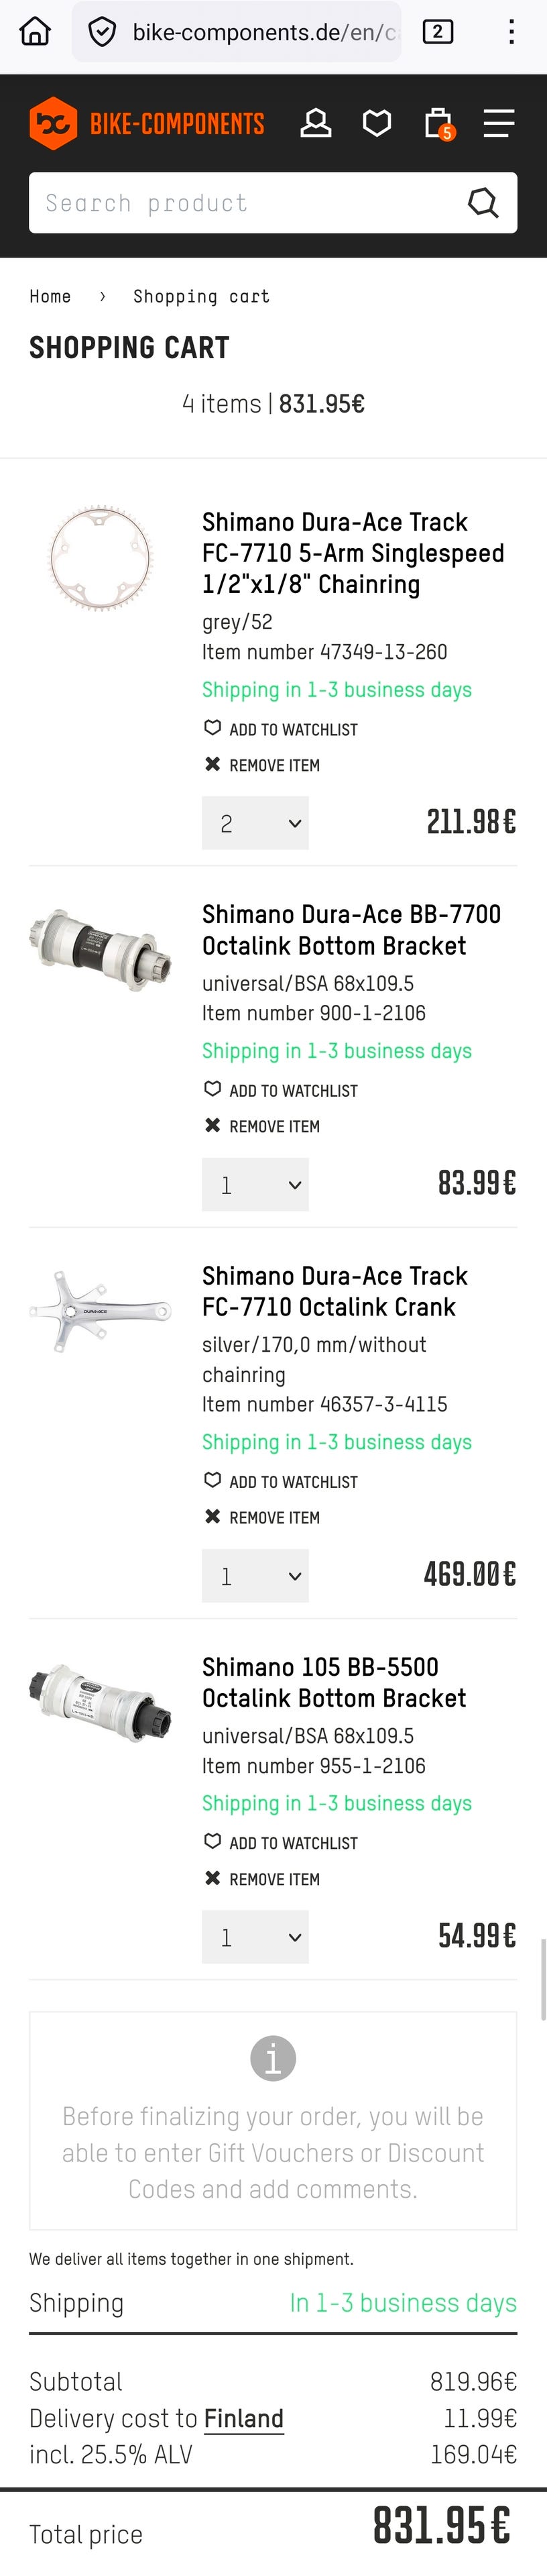This screenshot has width=547, height=2576.
Task: Click the search magnifier icon
Action: point(483,203)
